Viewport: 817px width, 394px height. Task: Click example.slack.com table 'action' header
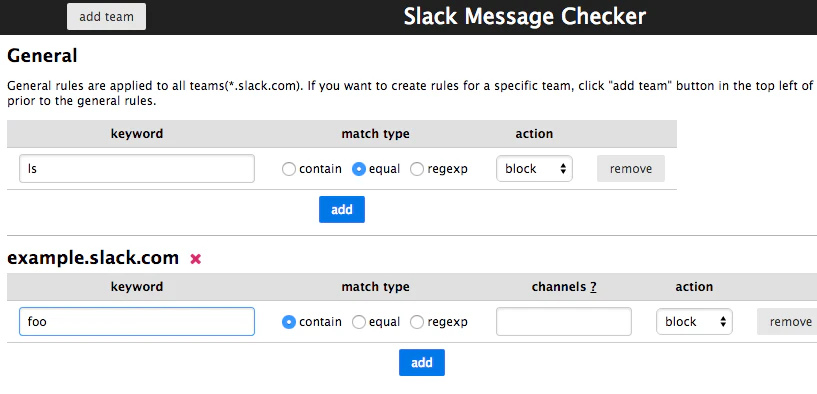tap(694, 287)
